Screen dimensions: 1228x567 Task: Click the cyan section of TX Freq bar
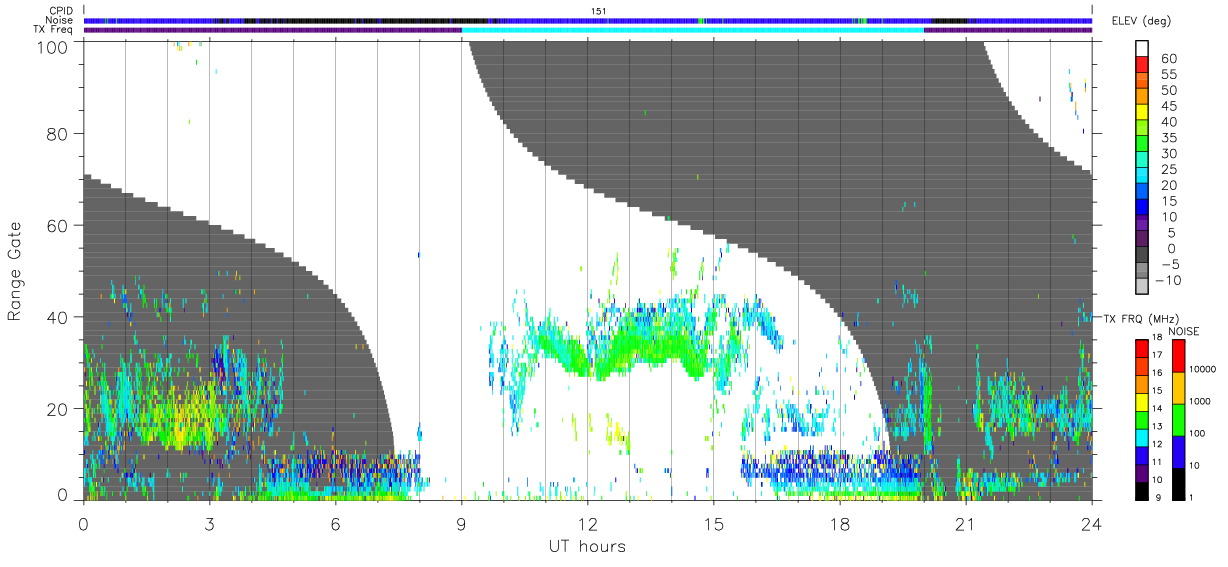pos(692,30)
